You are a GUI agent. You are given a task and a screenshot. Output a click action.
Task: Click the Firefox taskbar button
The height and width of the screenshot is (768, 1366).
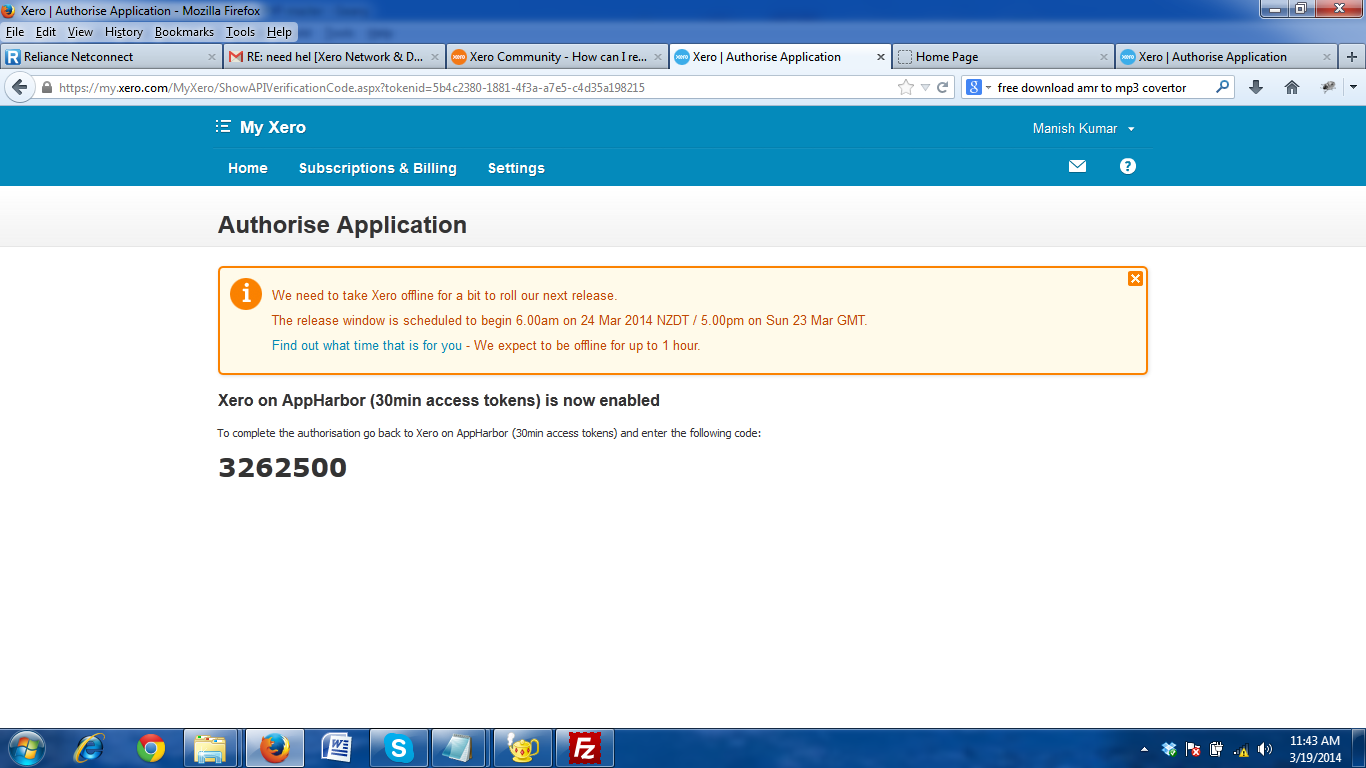point(274,748)
